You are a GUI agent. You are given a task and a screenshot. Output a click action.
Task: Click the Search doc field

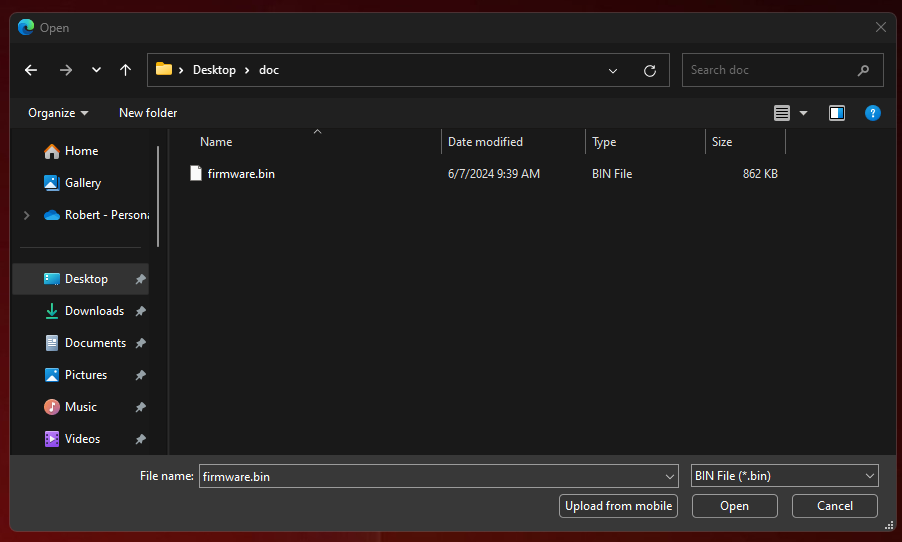click(770, 70)
